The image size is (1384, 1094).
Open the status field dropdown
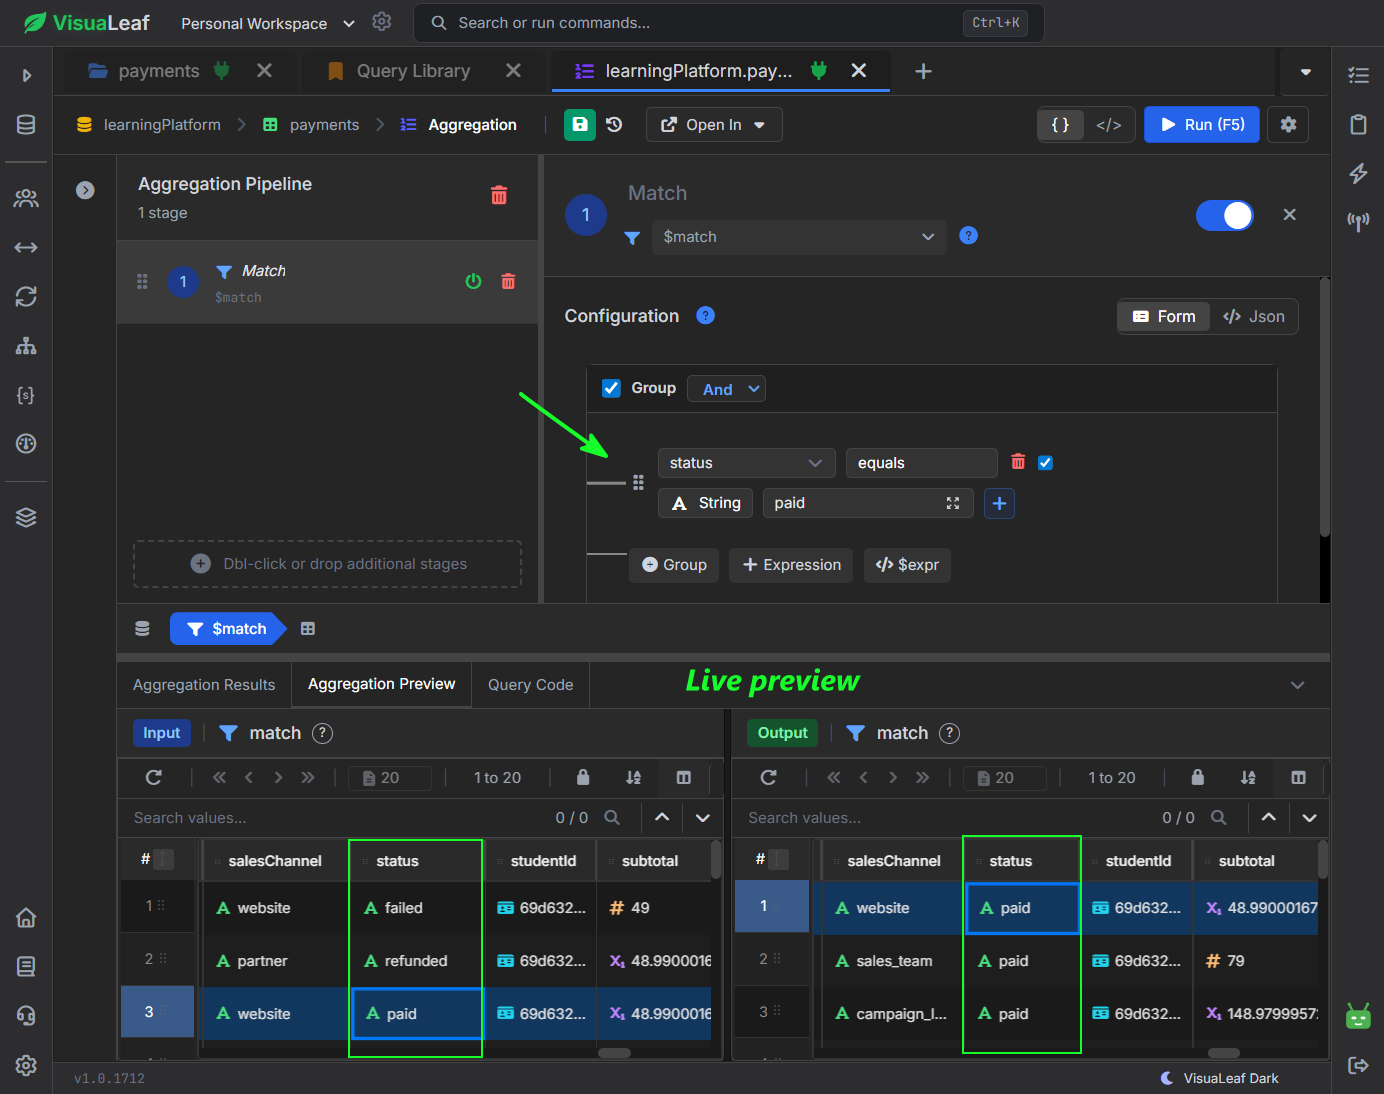pyautogui.click(x=746, y=463)
